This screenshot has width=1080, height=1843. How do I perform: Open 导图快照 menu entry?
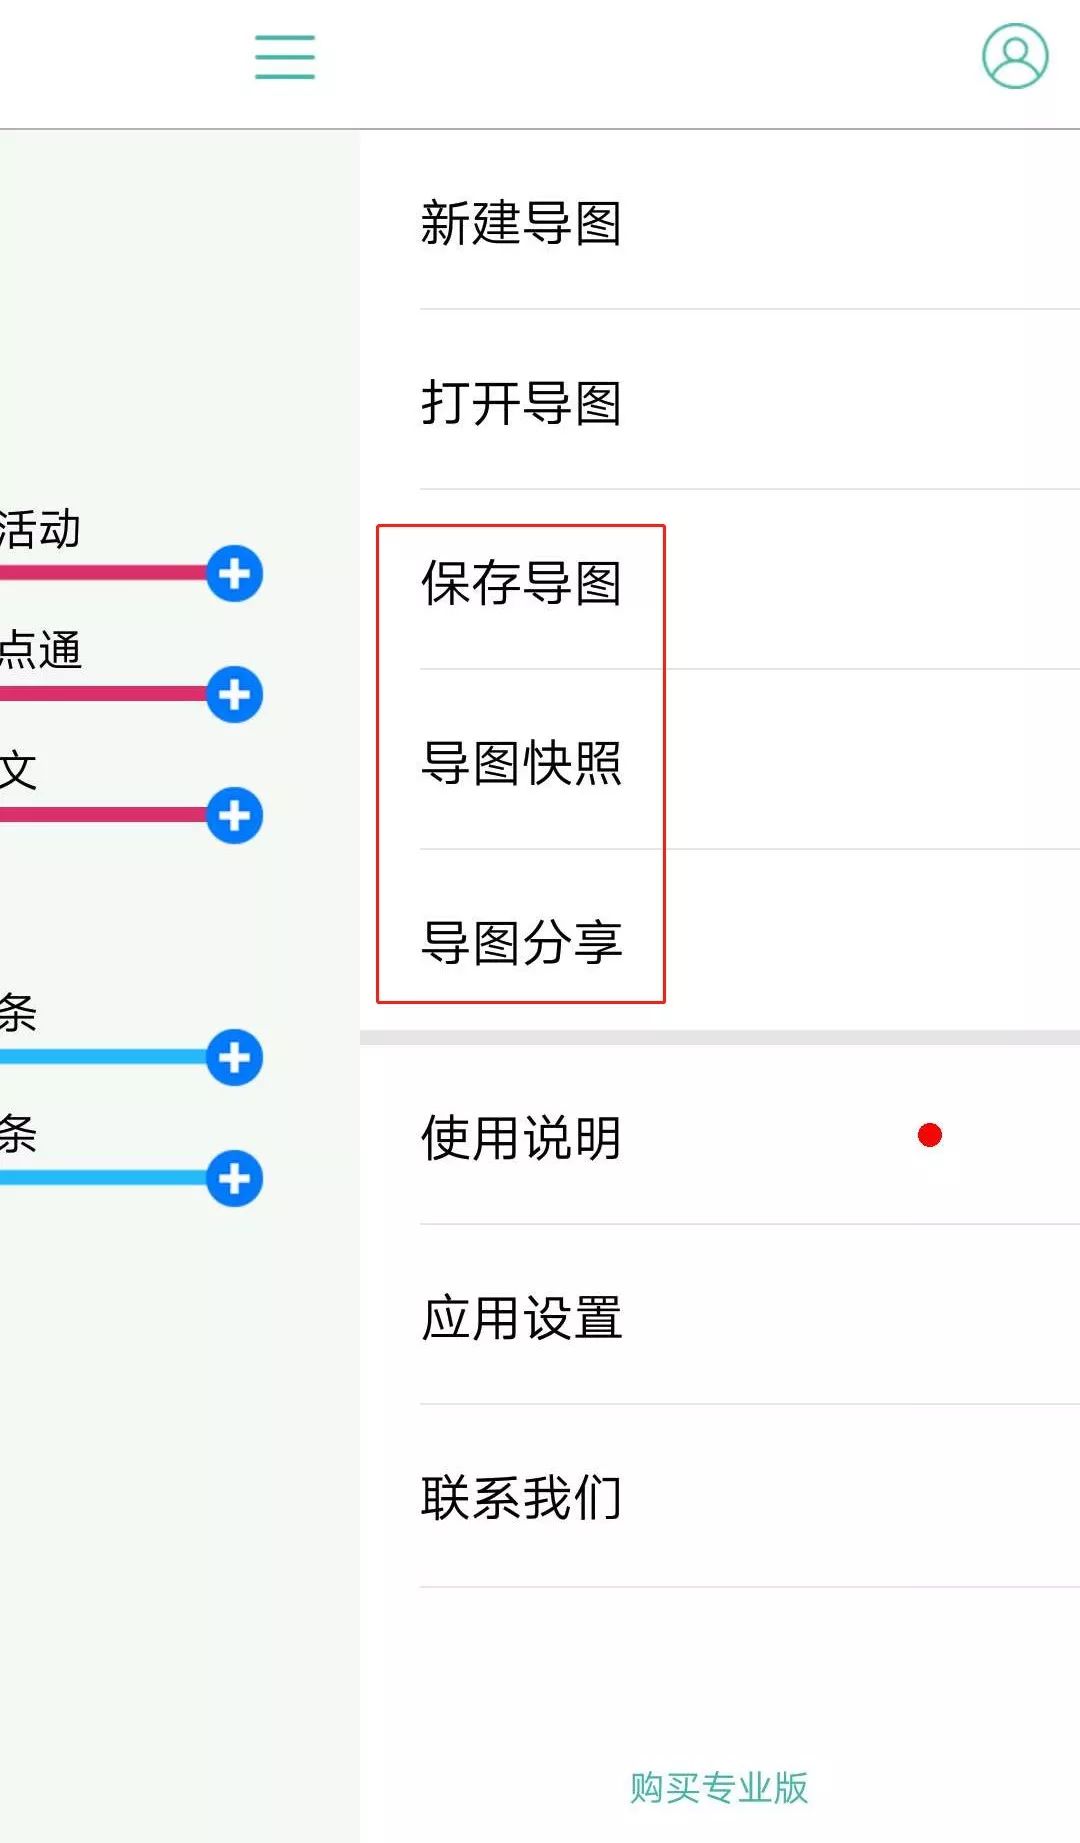[x=720, y=762]
